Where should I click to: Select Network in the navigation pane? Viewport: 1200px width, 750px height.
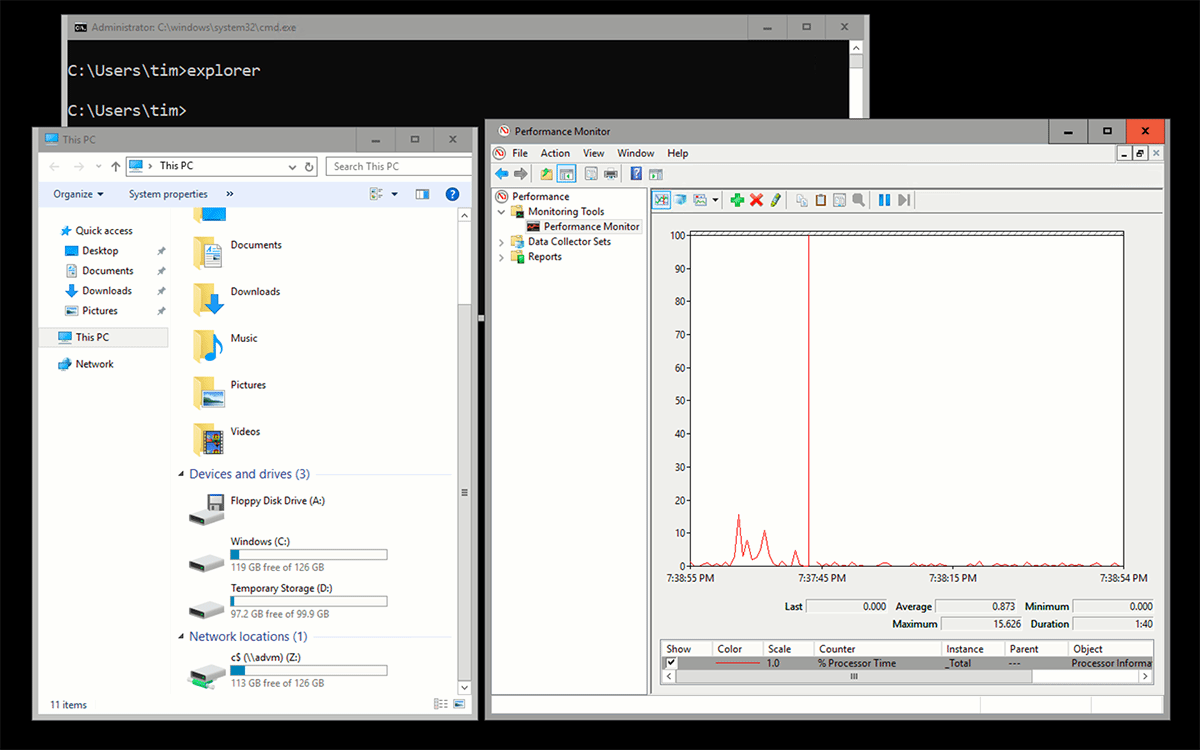(x=94, y=364)
